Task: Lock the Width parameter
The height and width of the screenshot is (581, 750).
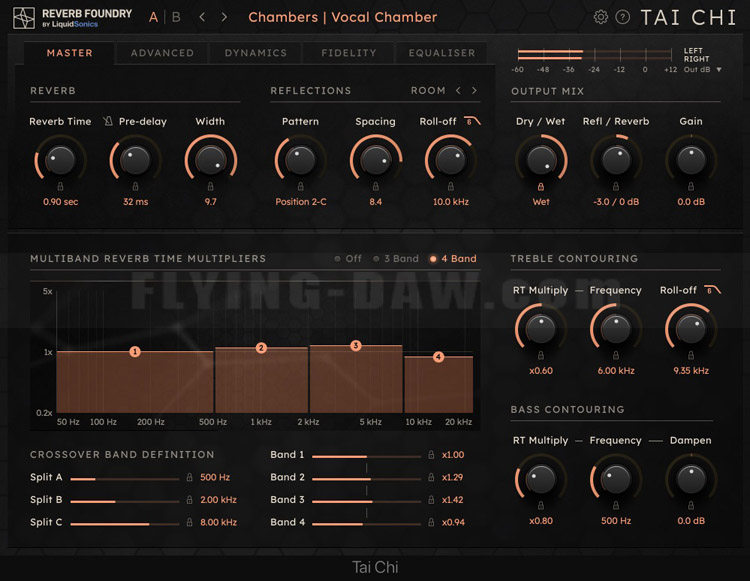Action: pos(210,186)
